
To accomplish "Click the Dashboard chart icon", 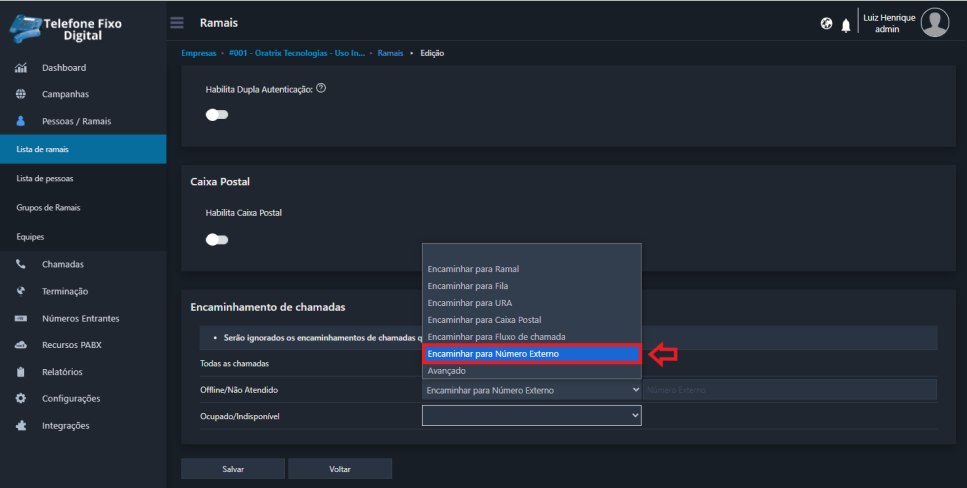I will (x=21, y=68).
